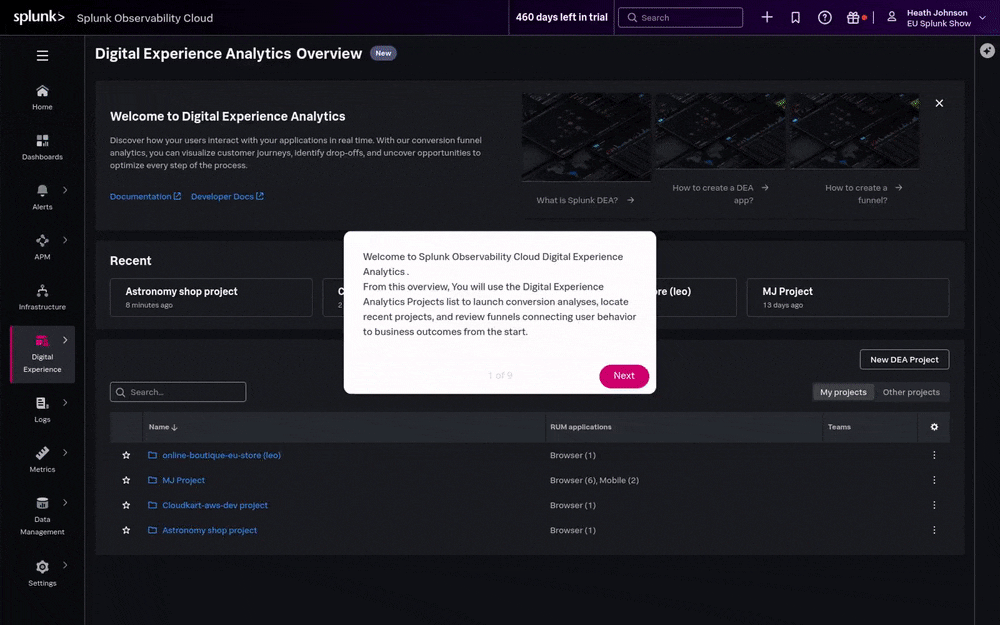This screenshot has height=625, width=1000.
Task: Open Logs in the sidebar
Action: (x=42, y=410)
